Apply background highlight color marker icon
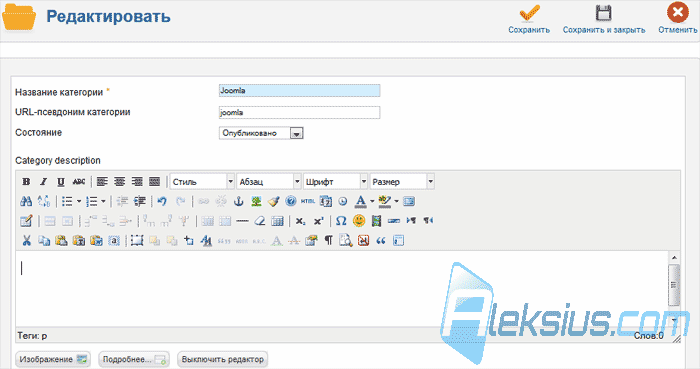 (384, 201)
